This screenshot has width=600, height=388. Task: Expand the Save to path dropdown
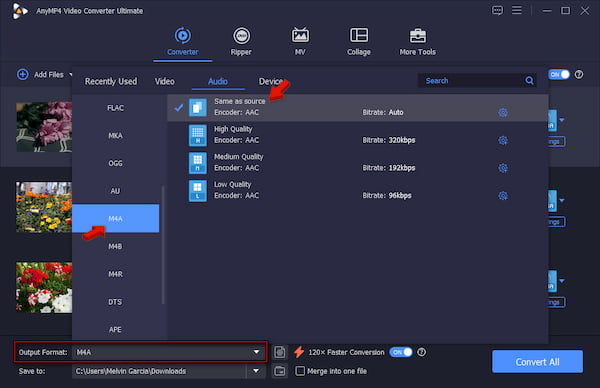[x=256, y=371]
